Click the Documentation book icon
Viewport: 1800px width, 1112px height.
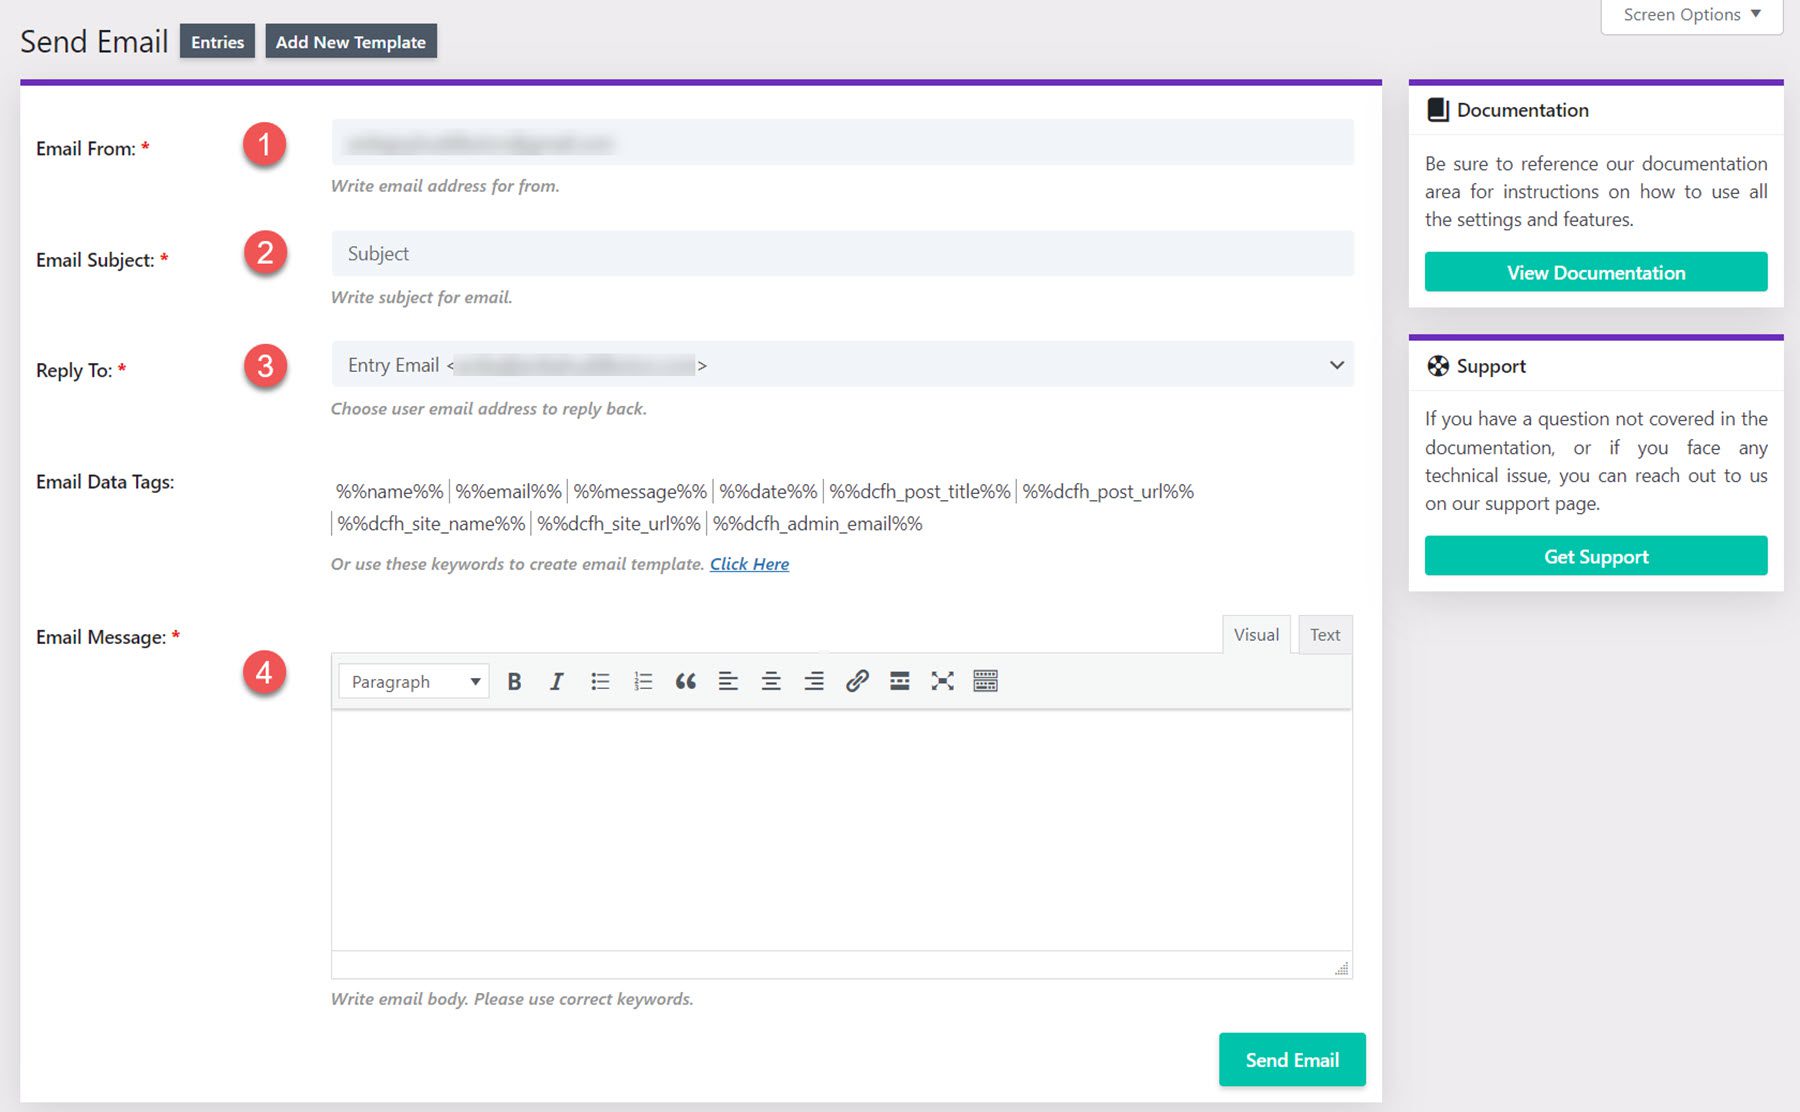(1438, 109)
